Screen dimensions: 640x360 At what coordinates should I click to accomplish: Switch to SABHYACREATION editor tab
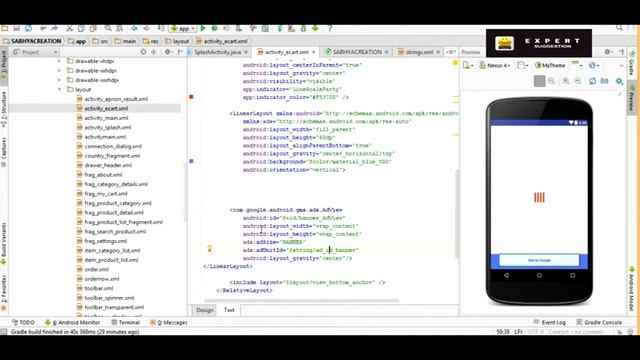[357, 52]
